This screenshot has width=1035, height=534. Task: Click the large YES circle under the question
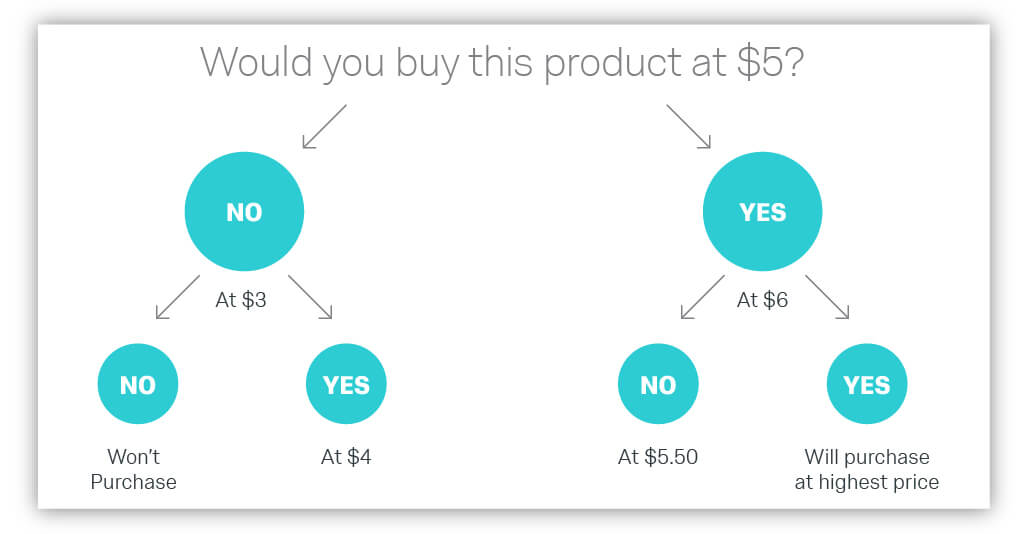click(762, 211)
